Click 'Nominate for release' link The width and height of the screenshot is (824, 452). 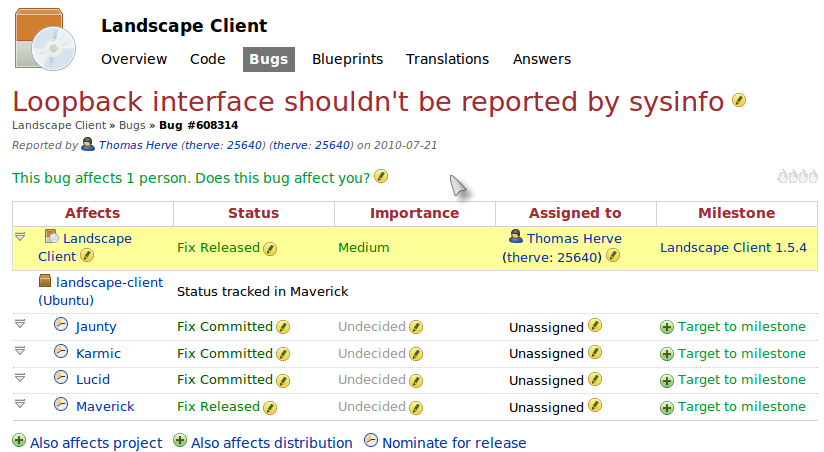(453, 443)
